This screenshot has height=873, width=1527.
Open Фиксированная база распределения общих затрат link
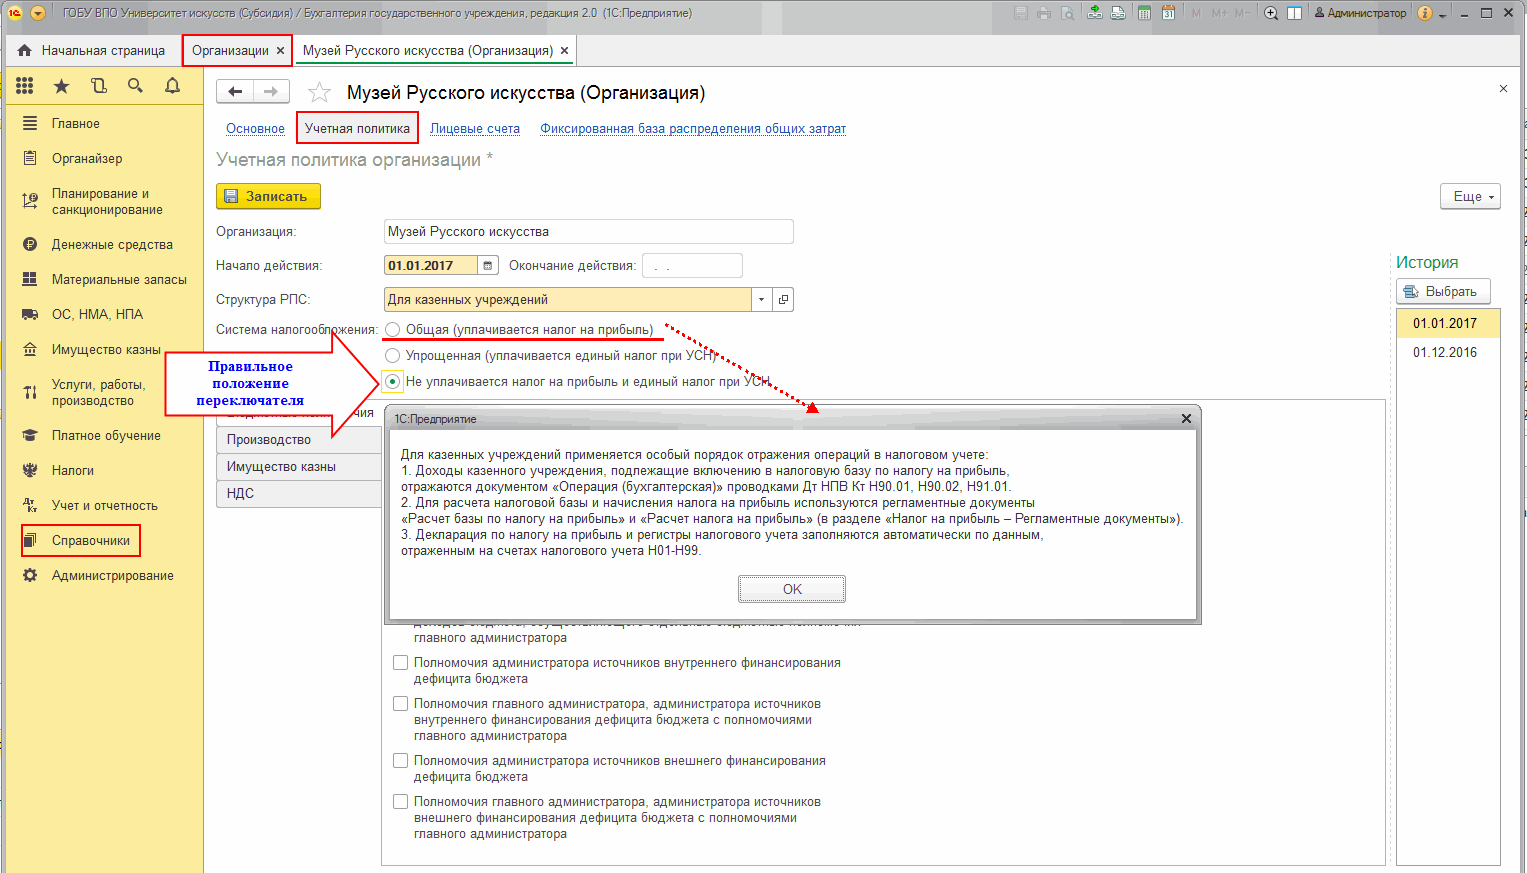pyautogui.click(x=693, y=128)
